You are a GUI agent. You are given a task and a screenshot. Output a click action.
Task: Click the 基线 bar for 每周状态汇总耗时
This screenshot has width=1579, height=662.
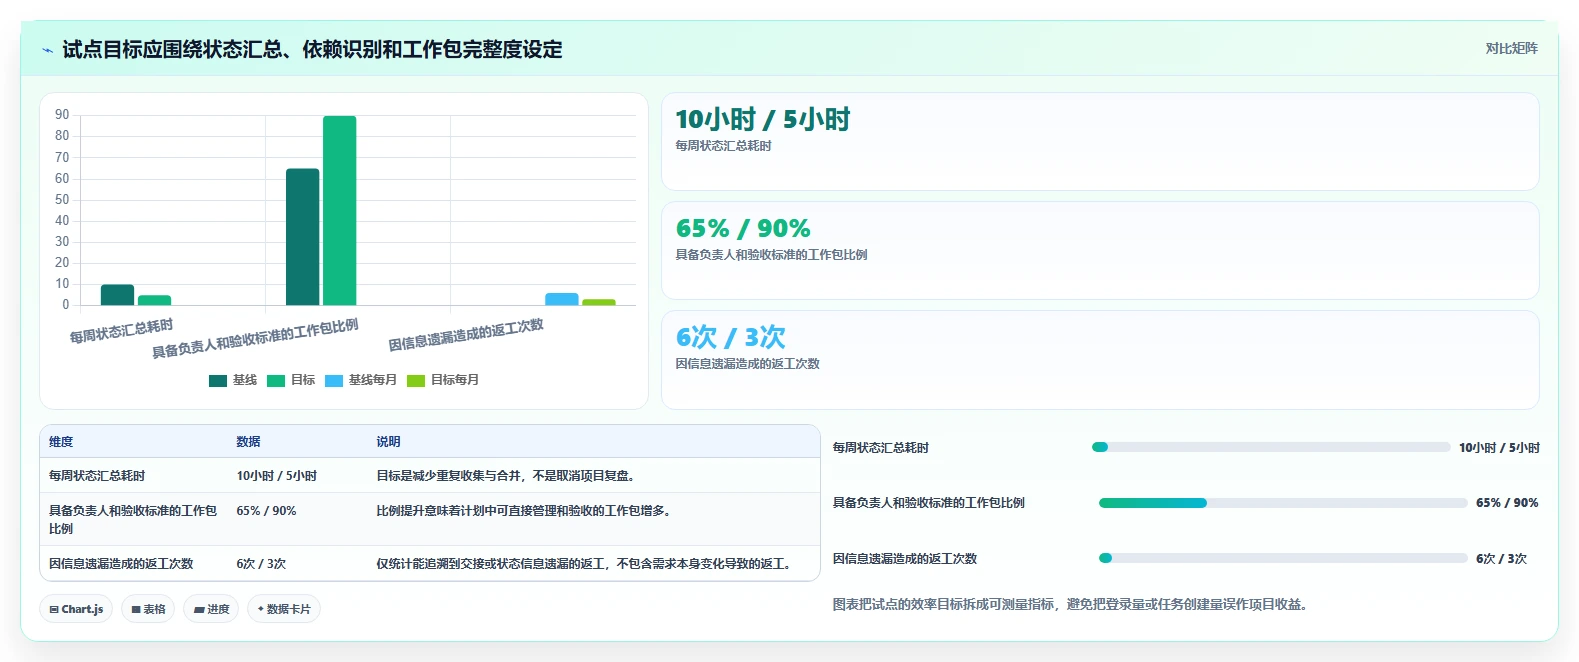(x=117, y=295)
